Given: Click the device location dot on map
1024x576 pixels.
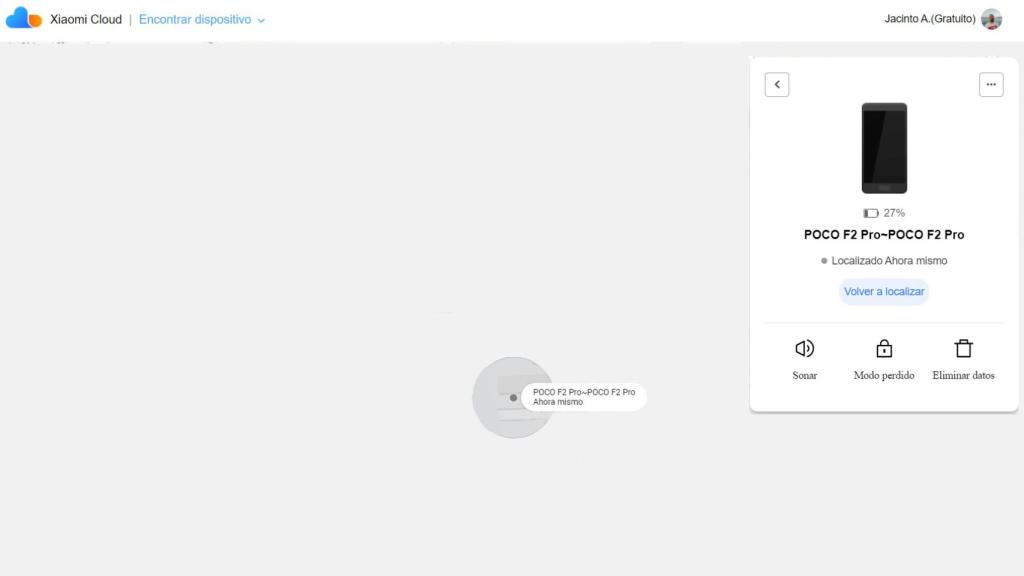Looking at the screenshot, I should click(x=513, y=397).
